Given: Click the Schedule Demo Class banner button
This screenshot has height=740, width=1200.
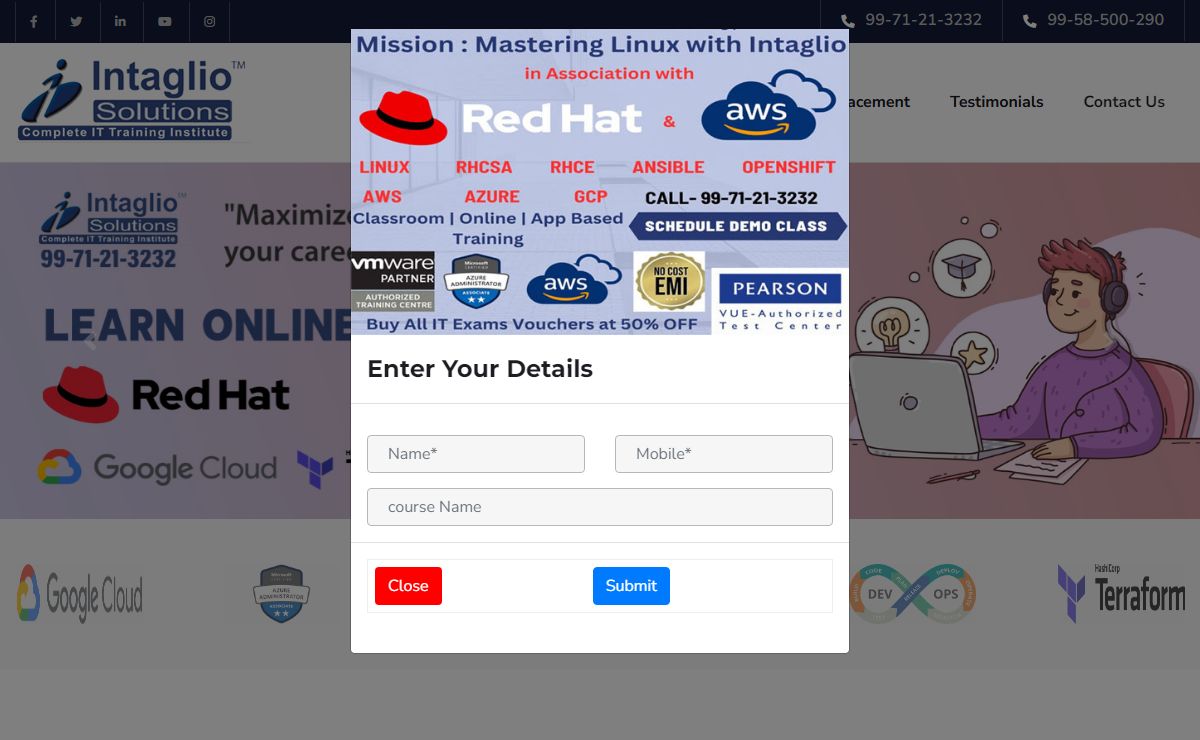Looking at the screenshot, I should pyautogui.click(x=737, y=226).
